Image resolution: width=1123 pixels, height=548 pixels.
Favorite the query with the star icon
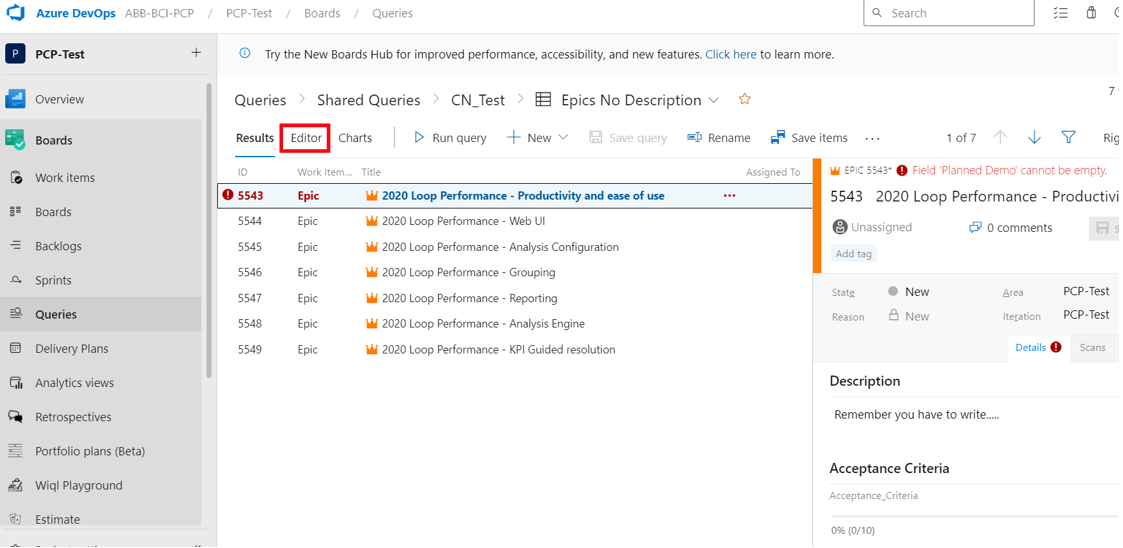[745, 100]
